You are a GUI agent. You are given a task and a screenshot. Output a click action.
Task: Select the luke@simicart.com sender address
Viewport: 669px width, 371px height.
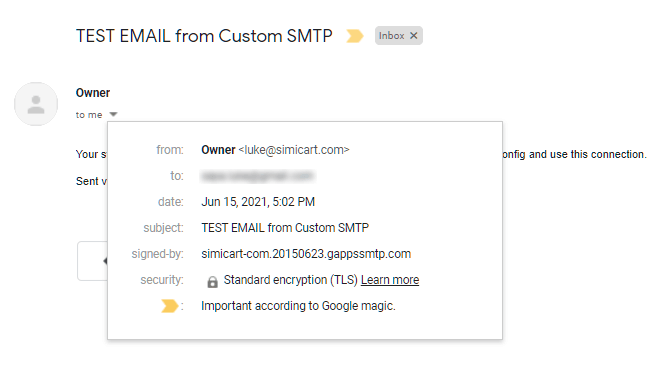click(x=294, y=150)
